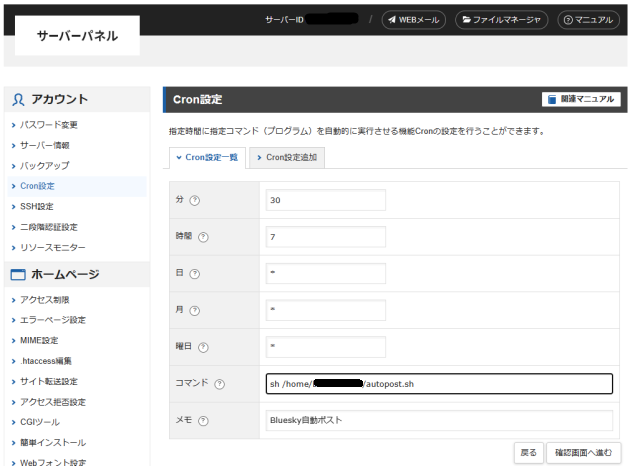Switch to Cron設定追加 tab
The height and width of the screenshot is (466, 640).
point(287,158)
